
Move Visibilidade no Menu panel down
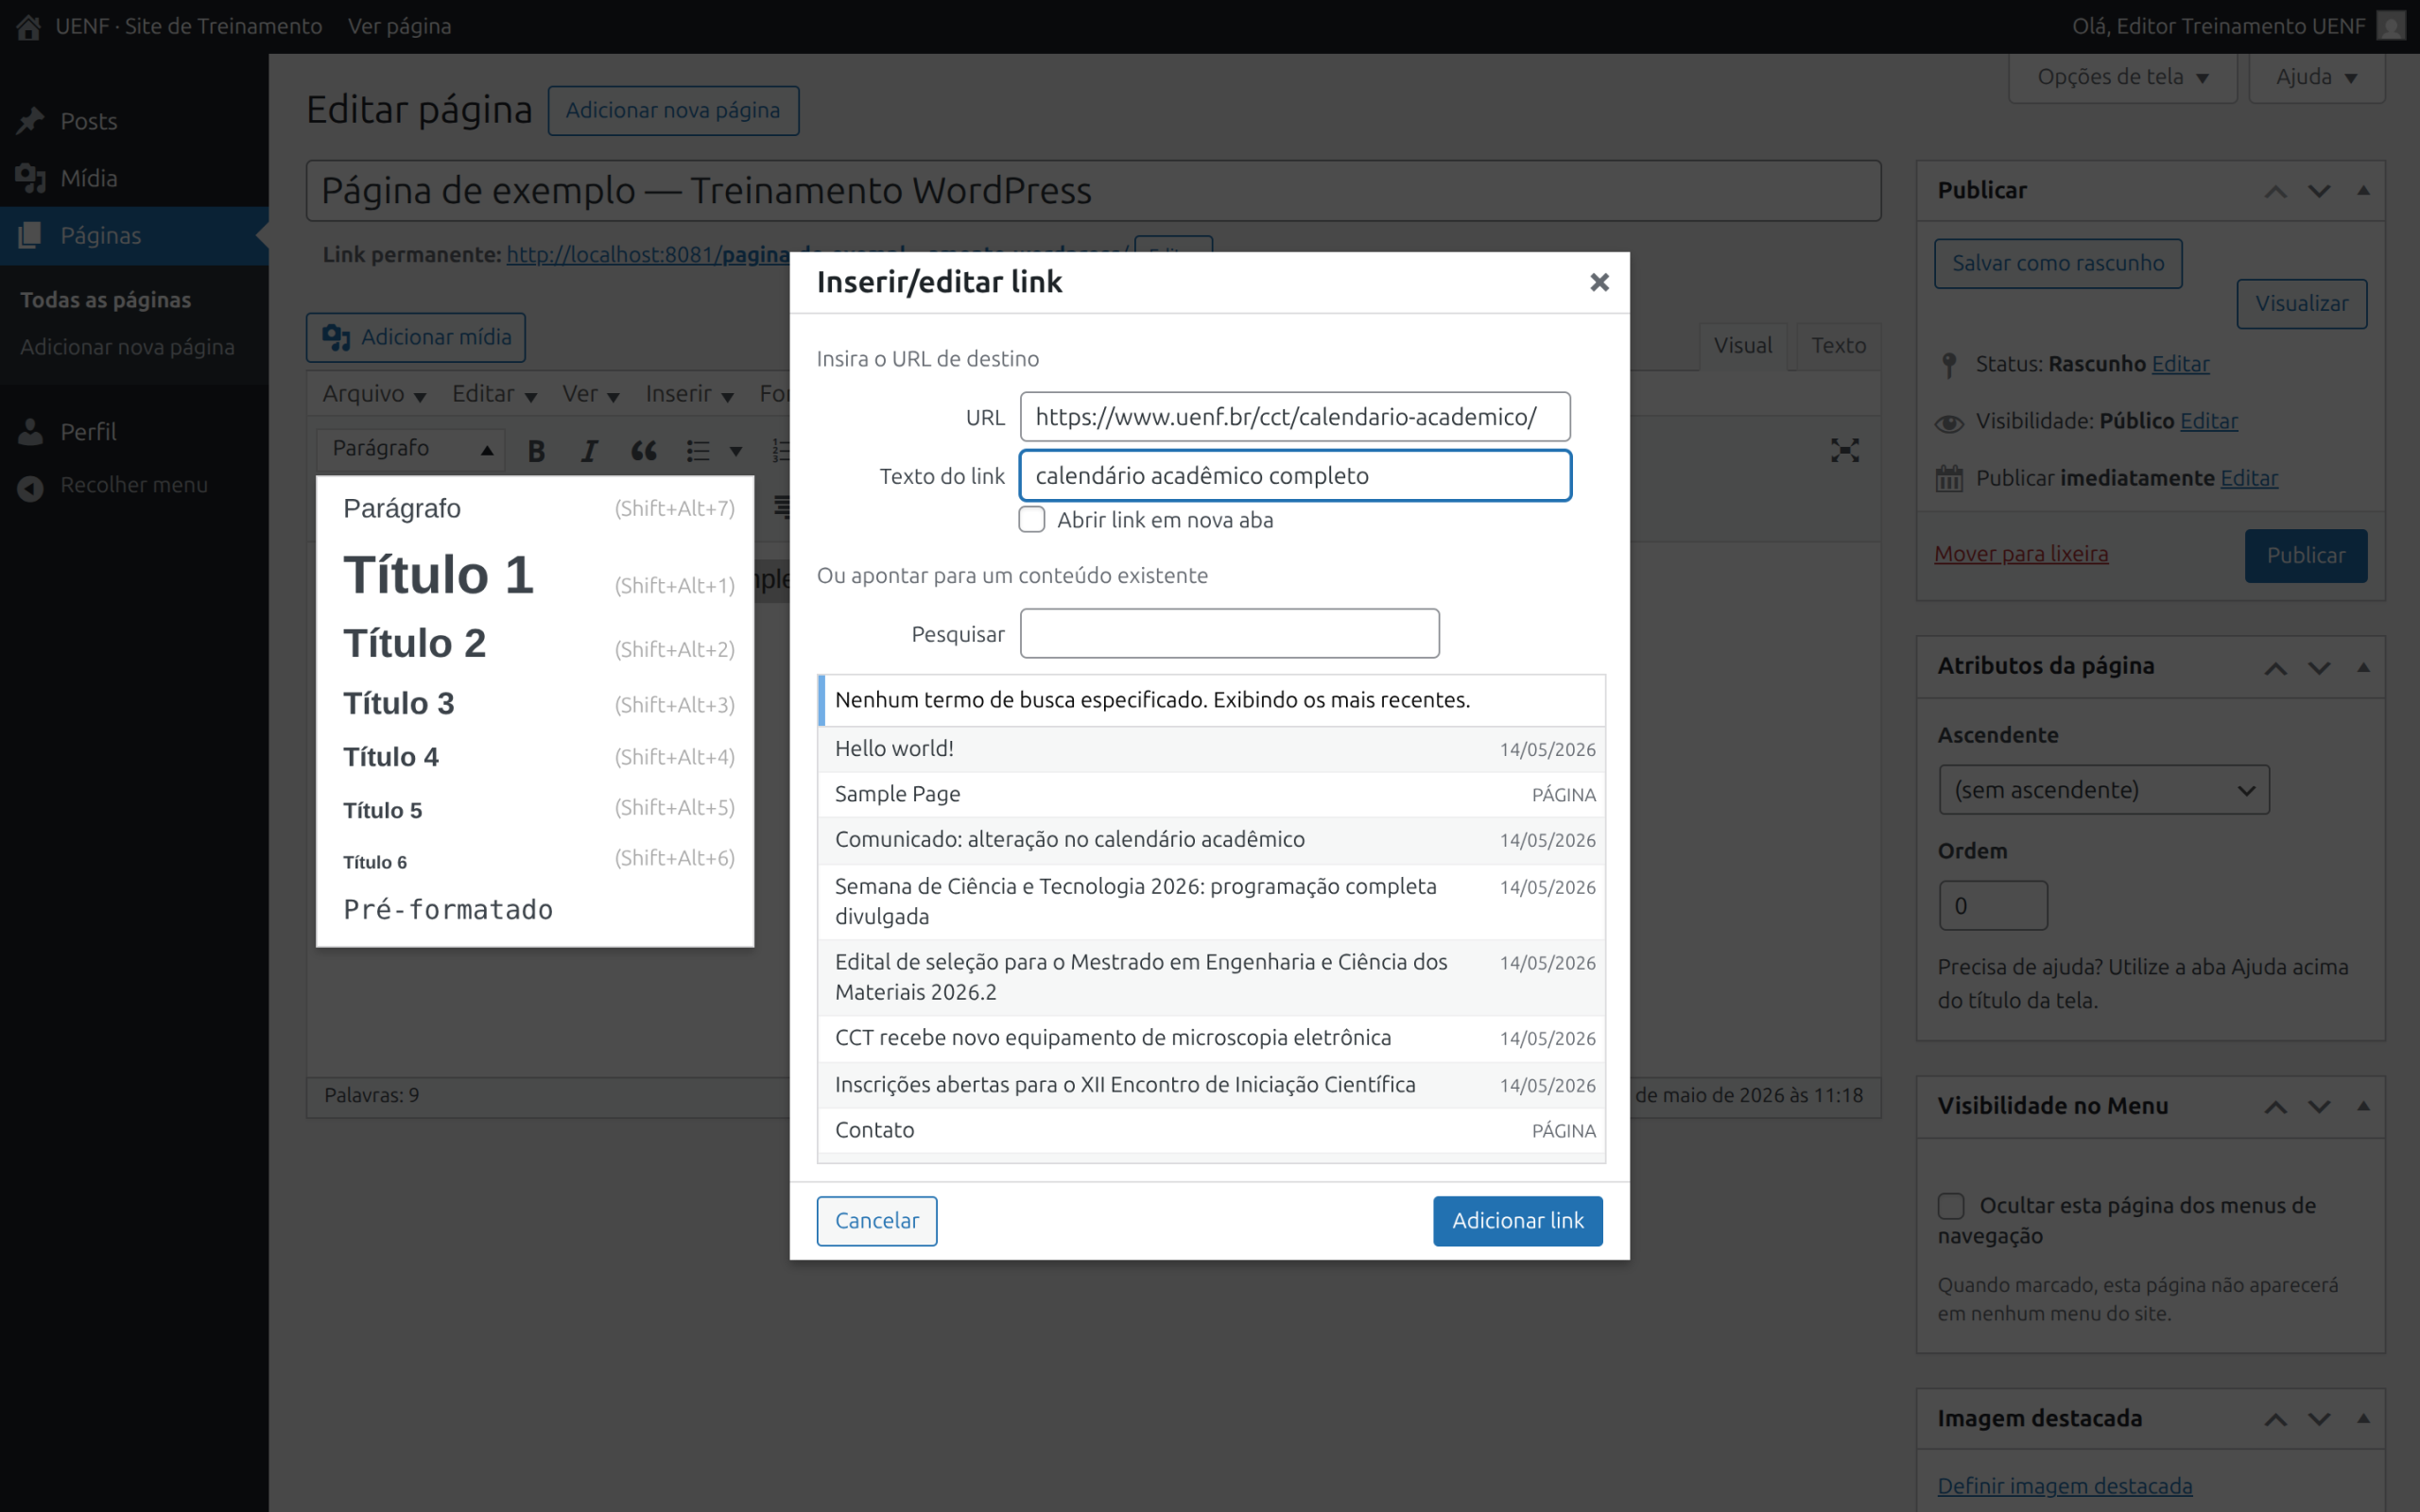[x=2319, y=1106]
